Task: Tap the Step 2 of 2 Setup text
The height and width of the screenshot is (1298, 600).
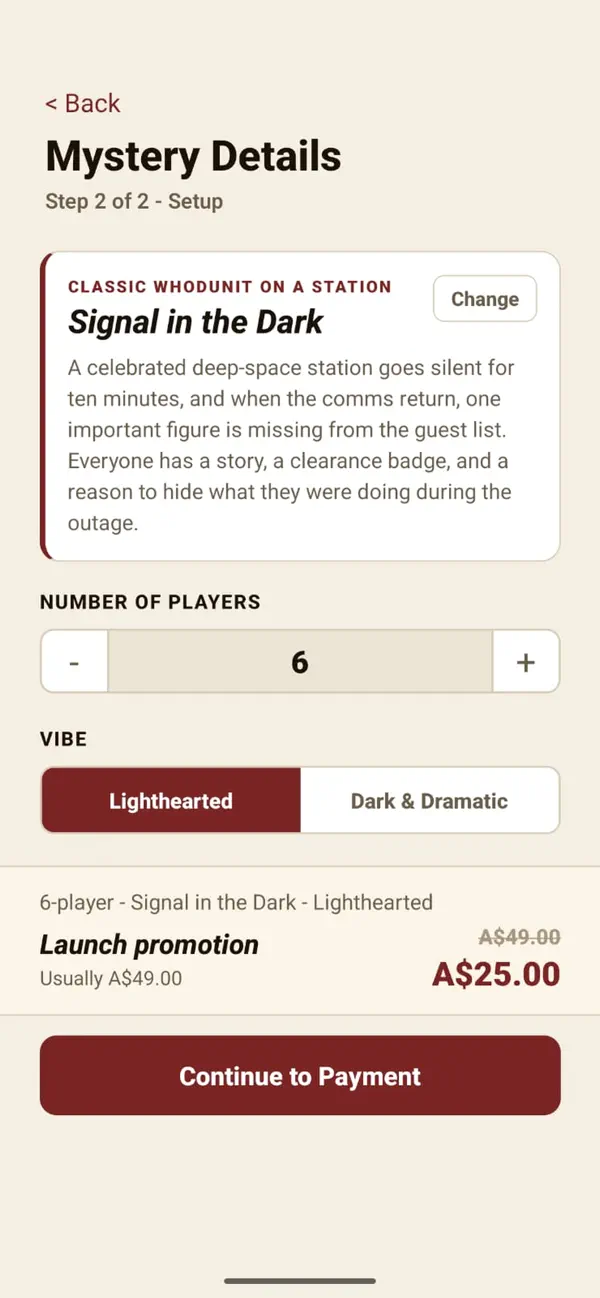Action: pyautogui.click(x=134, y=201)
